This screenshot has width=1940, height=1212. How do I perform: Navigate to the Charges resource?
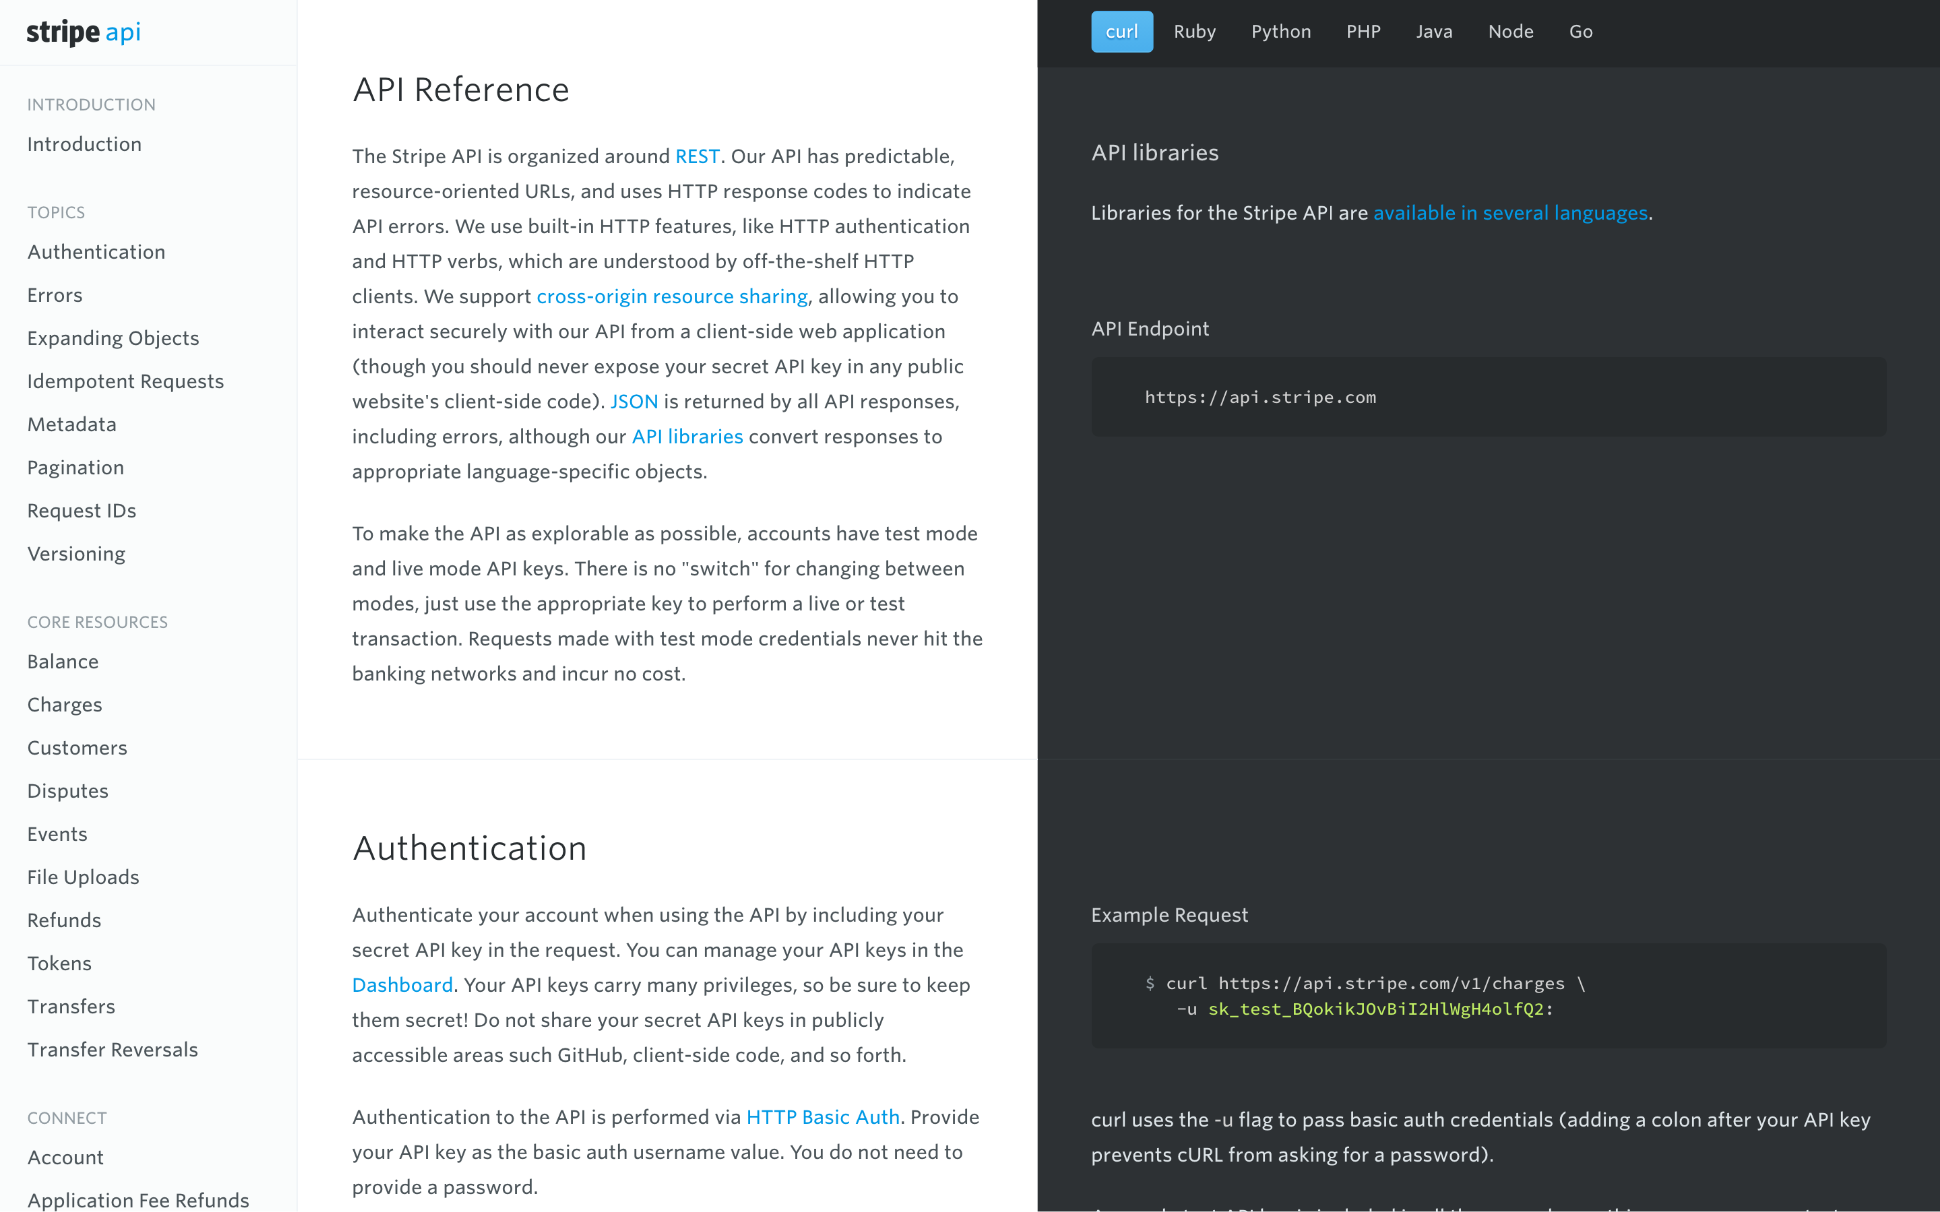(64, 704)
